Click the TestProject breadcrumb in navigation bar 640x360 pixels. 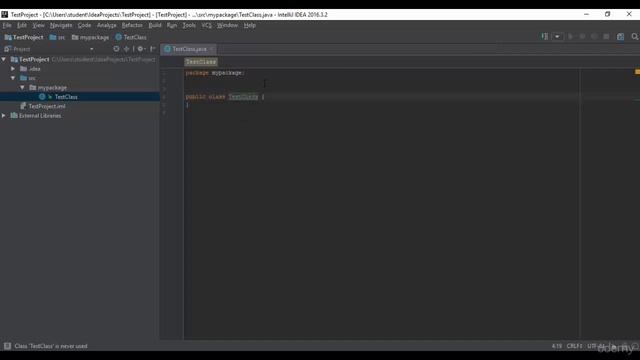pos(24,37)
